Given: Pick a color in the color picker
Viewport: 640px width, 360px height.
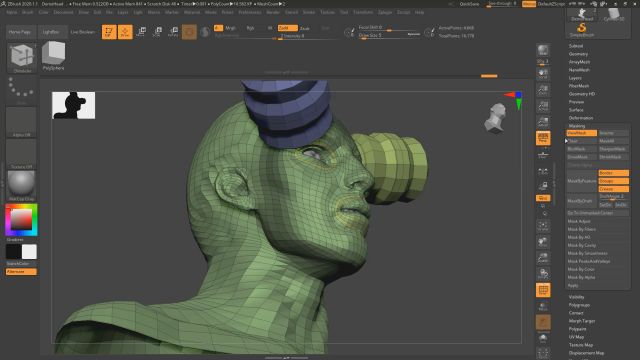Looking at the screenshot, I should pos(21,220).
